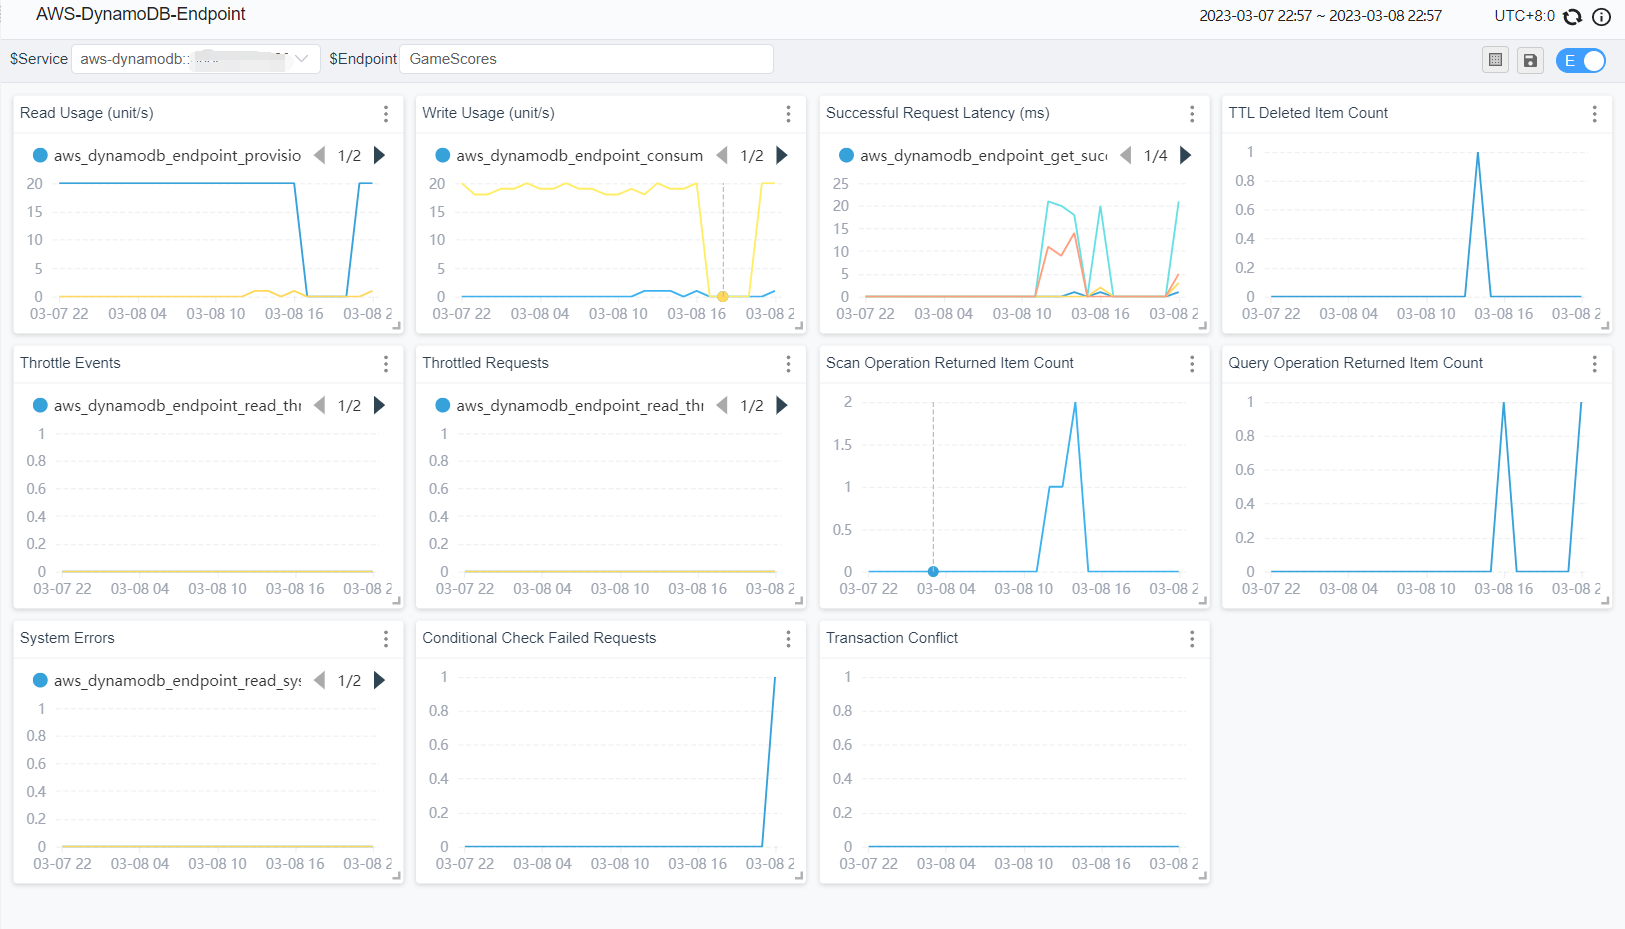The width and height of the screenshot is (1625, 929).
Task: Click the refresh icon in the header
Action: (1572, 17)
